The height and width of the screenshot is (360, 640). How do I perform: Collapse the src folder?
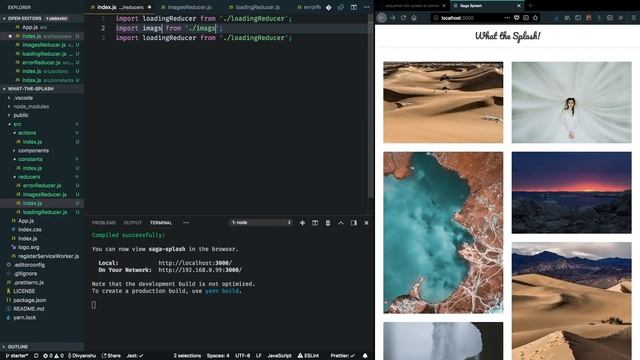tap(17, 124)
